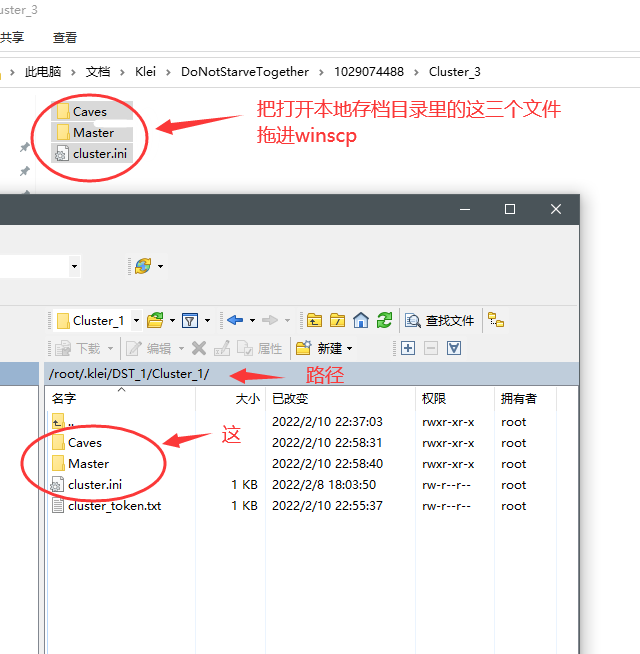This screenshot has height=654, width=640.
Task: Click the unselect files minus icon
Action: click(x=431, y=348)
